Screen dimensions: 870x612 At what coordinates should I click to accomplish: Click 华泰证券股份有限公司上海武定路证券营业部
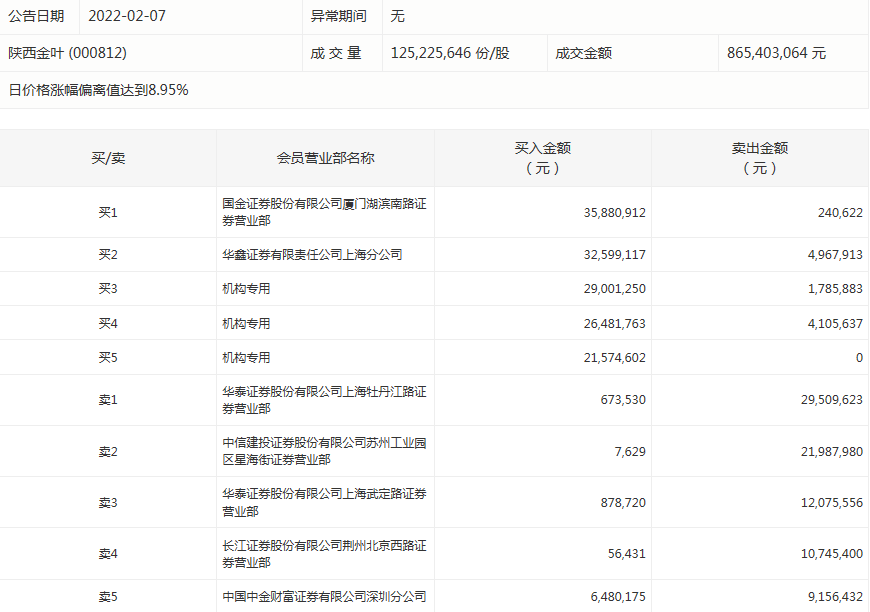(324, 502)
